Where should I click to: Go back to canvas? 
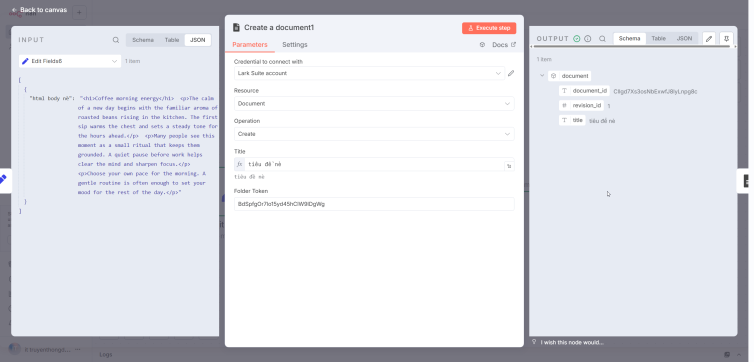point(39,10)
